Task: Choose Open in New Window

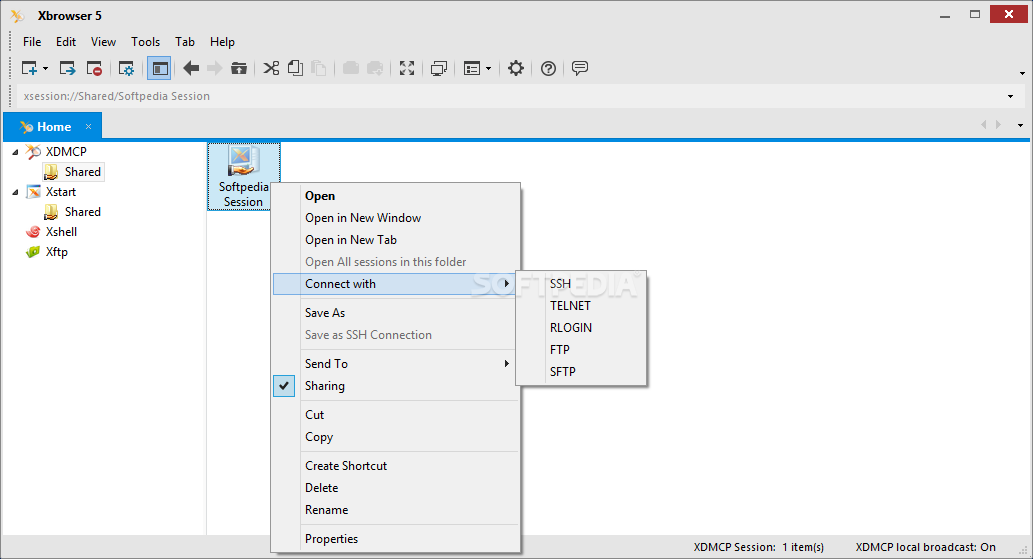Action: tap(395, 218)
